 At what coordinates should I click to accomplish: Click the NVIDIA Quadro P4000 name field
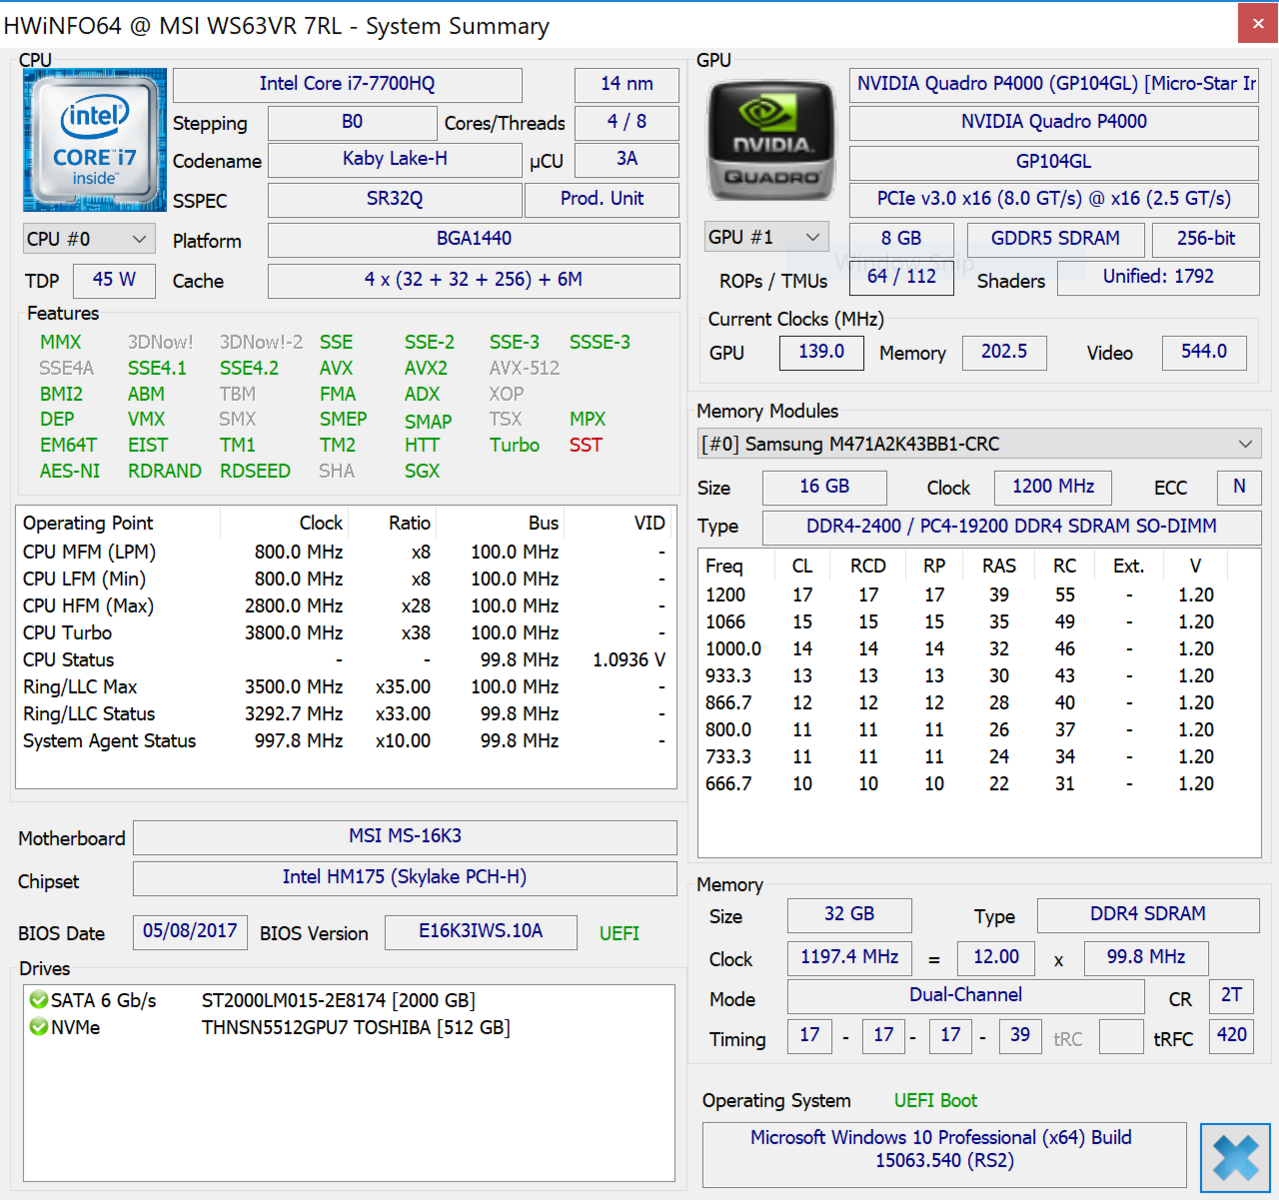(1053, 122)
